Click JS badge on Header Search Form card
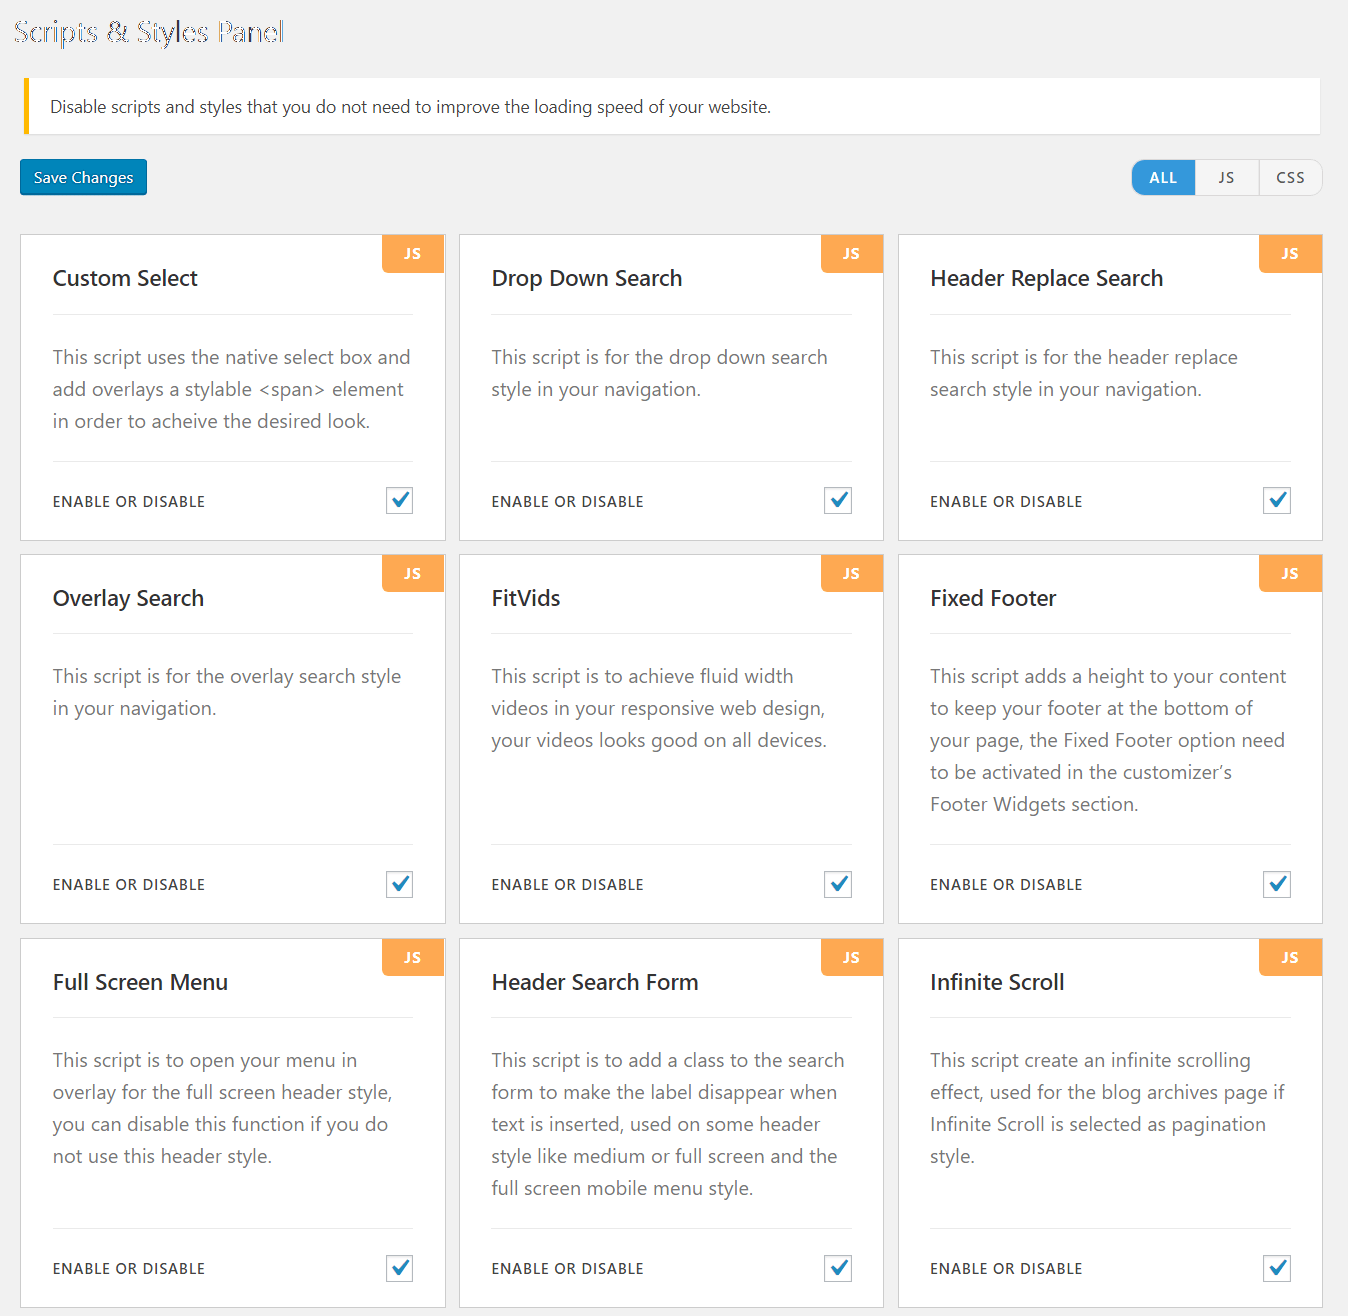1348x1316 pixels. [x=852, y=958]
